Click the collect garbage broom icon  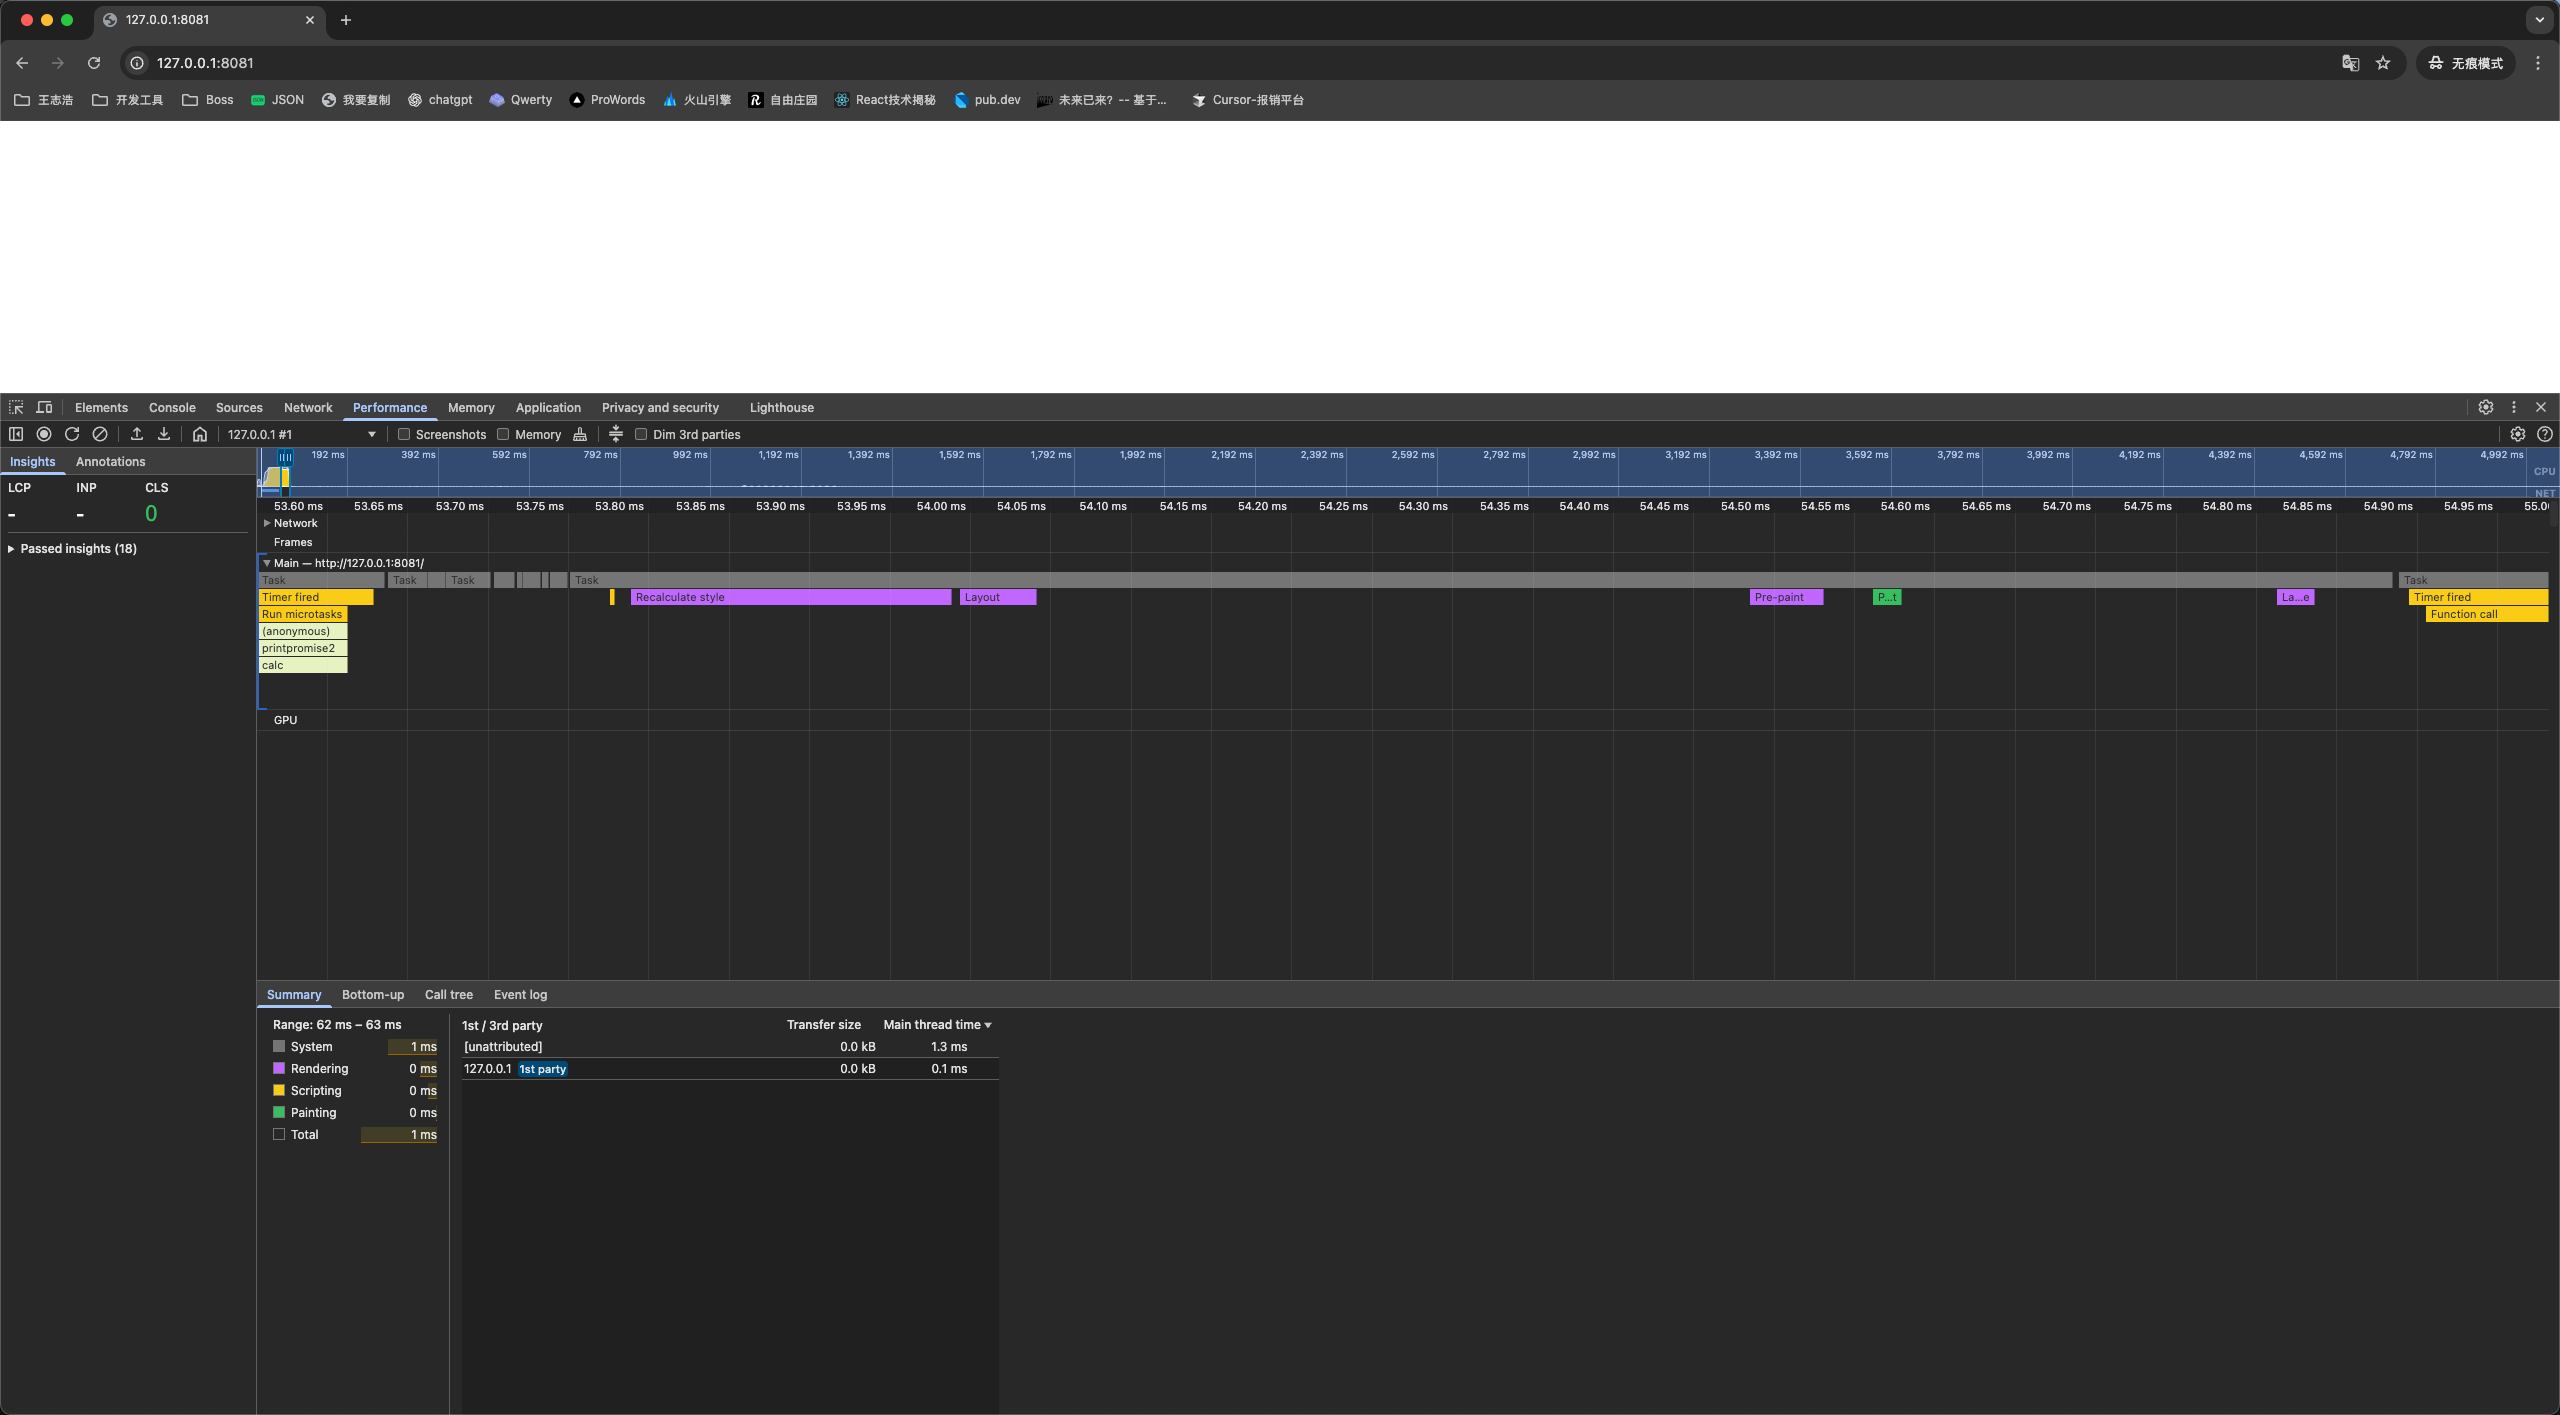coord(580,434)
